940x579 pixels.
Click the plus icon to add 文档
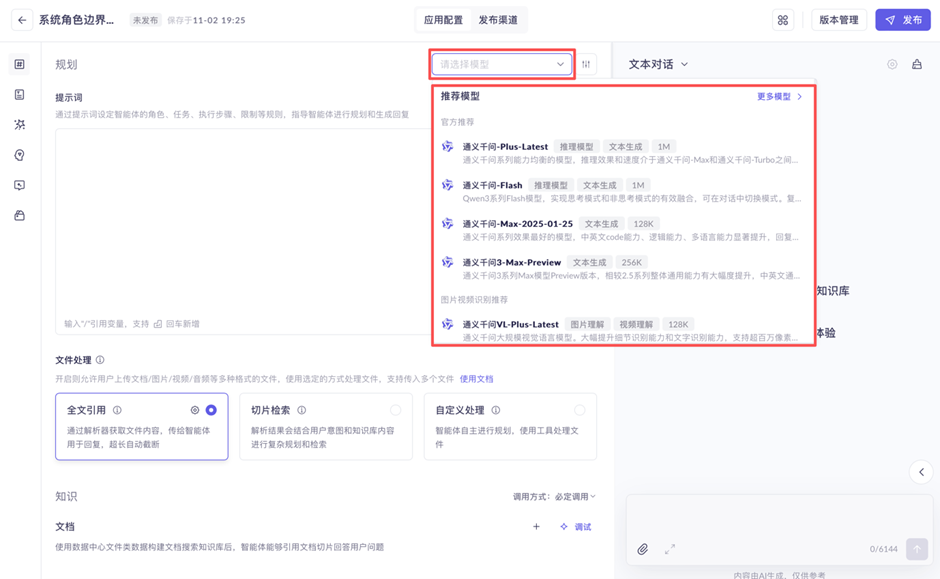(537, 526)
